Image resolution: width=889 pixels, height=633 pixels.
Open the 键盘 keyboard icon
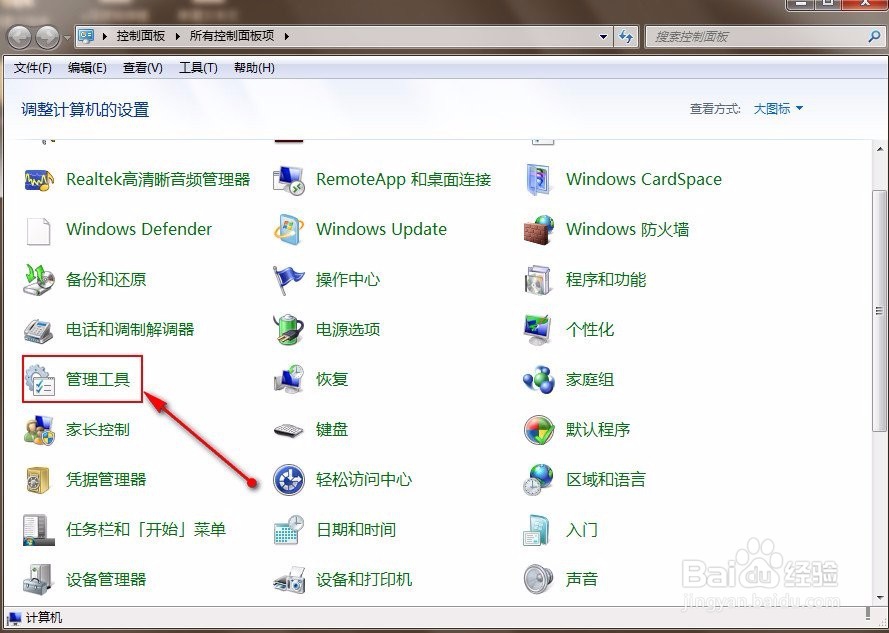coord(289,431)
